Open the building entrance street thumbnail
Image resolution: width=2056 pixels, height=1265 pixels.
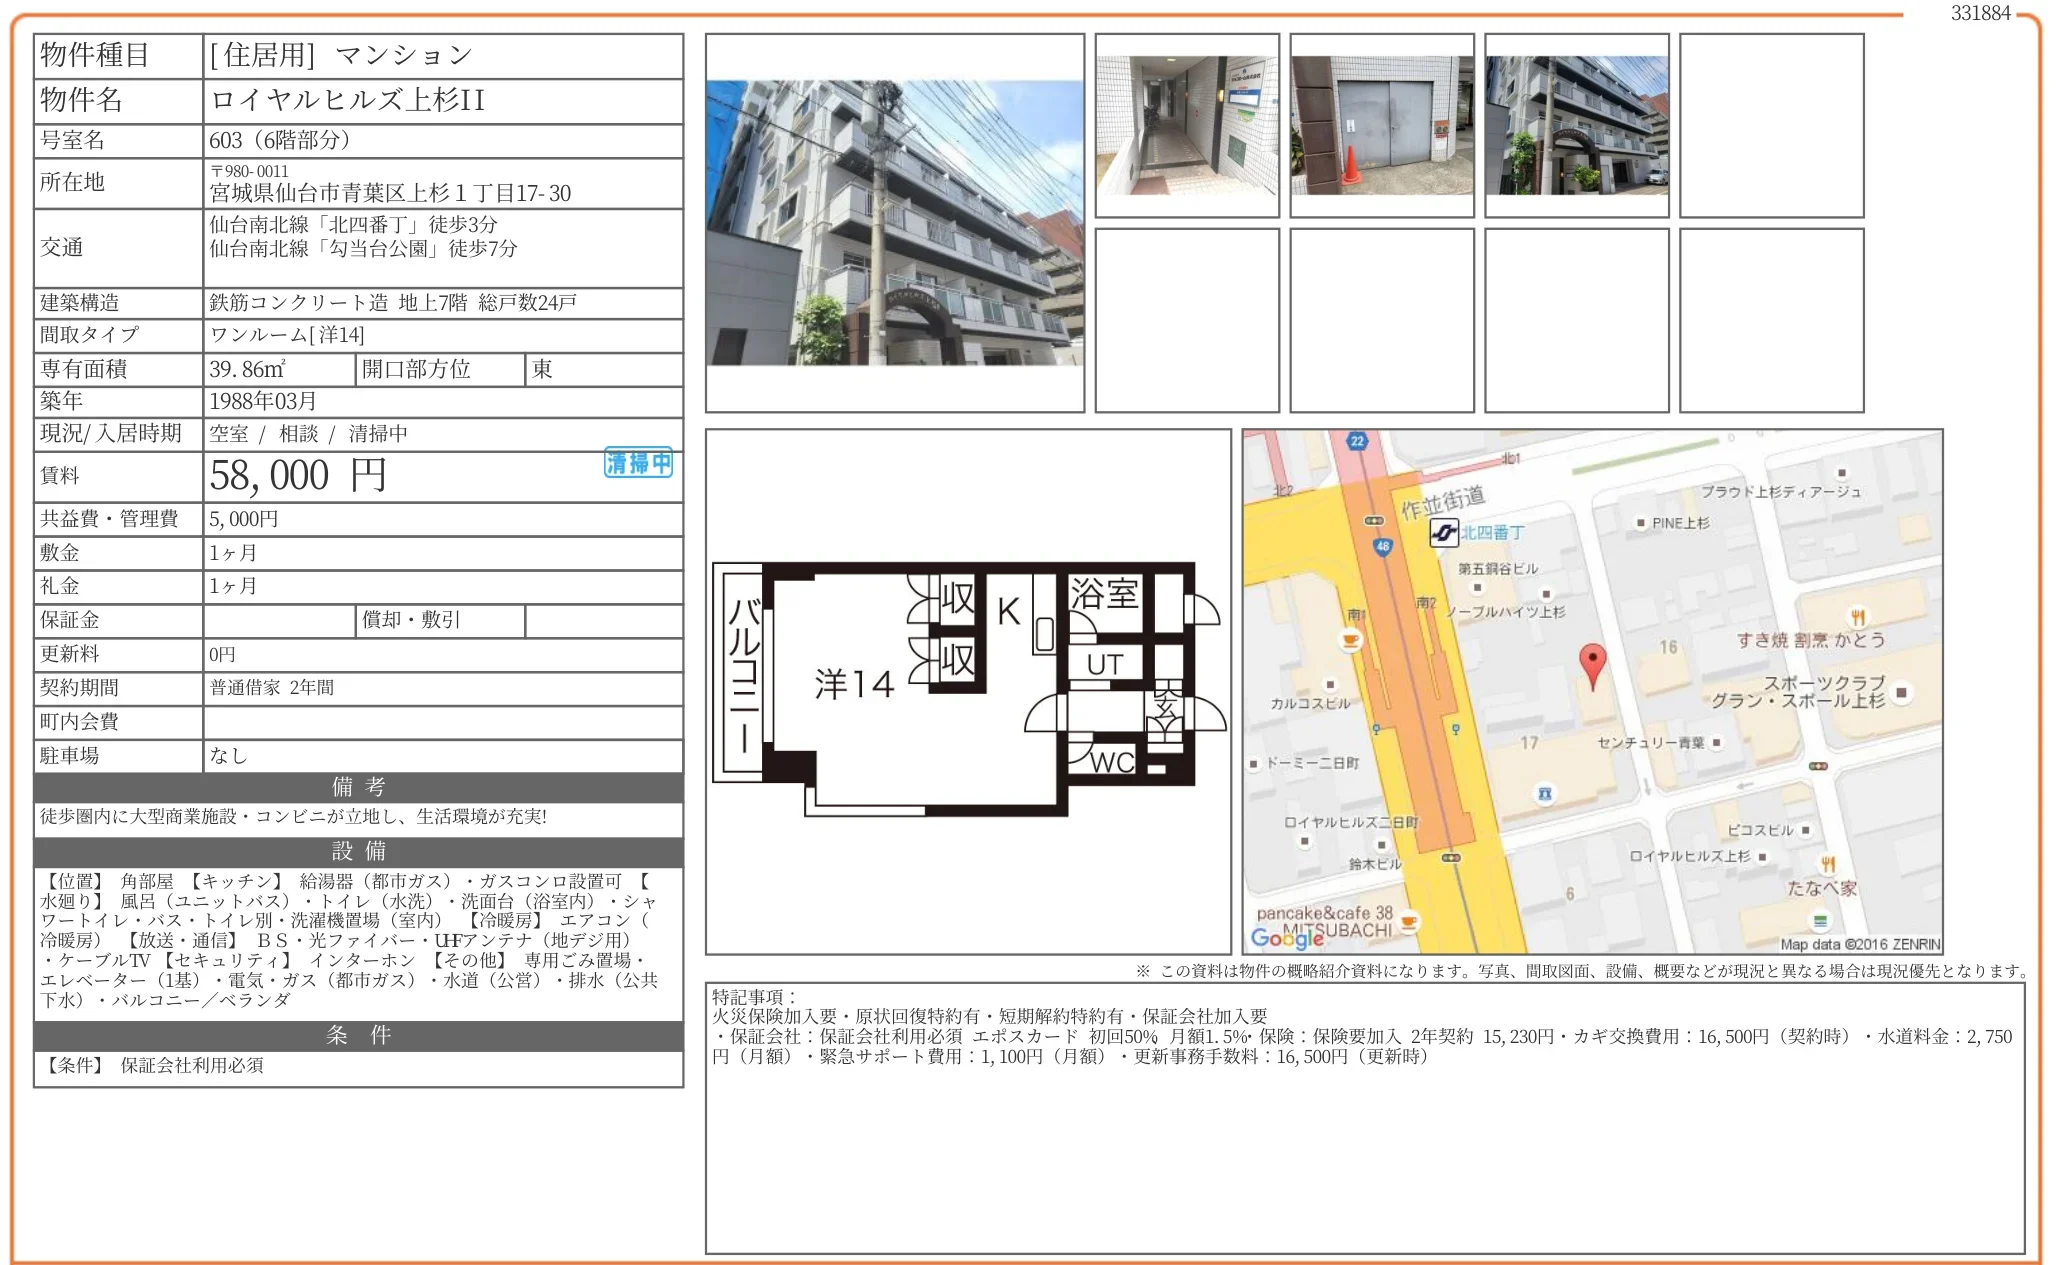[1576, 125]
